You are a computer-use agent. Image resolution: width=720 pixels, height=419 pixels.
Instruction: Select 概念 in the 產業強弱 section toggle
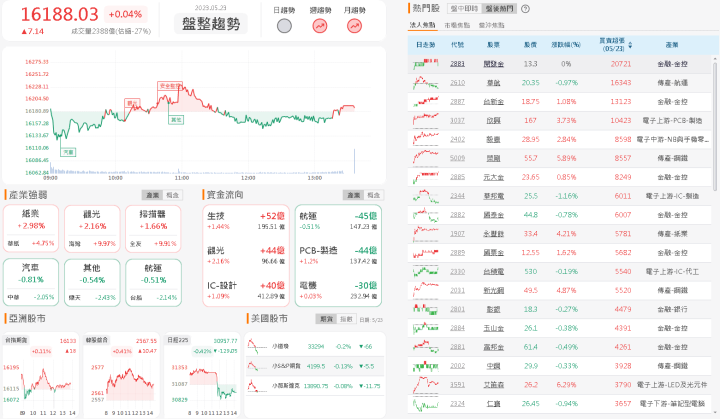pos(173,195)
